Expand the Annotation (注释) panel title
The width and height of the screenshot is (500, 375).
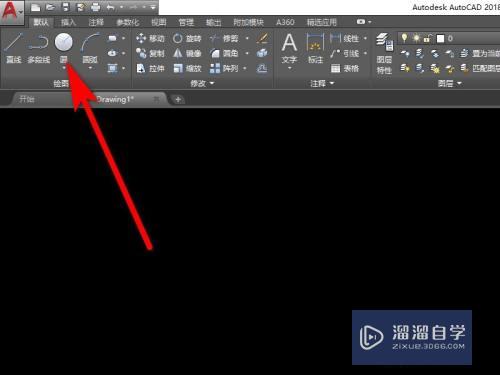point(322,83)
